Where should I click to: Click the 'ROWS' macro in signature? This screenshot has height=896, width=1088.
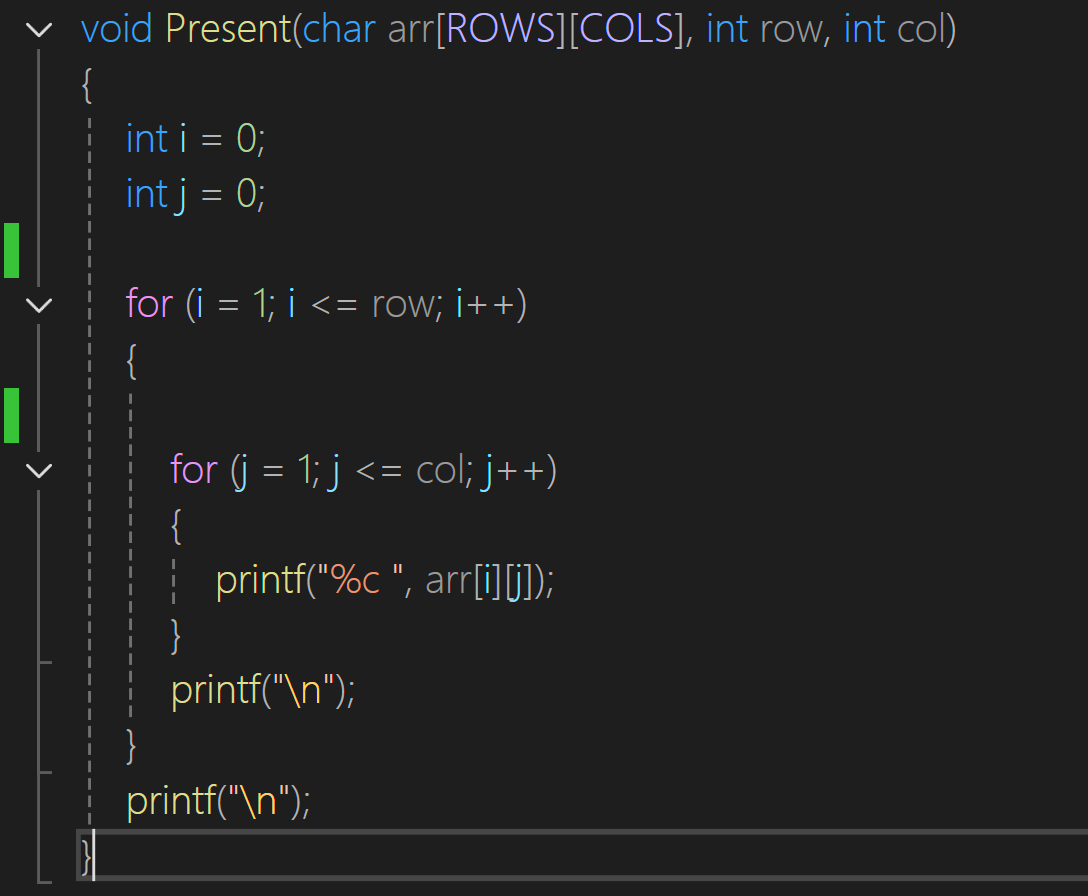point(501,29)
